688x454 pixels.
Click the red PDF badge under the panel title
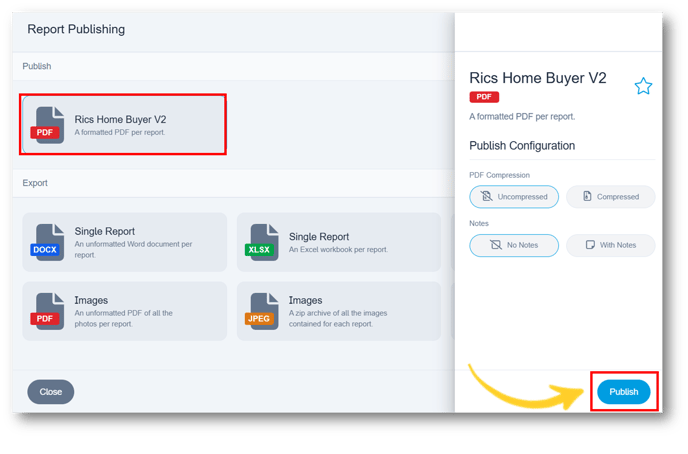pos(484,97)
